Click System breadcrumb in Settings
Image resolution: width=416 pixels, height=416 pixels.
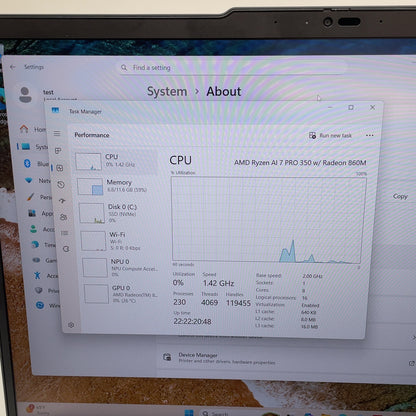(x=167, y=91)
